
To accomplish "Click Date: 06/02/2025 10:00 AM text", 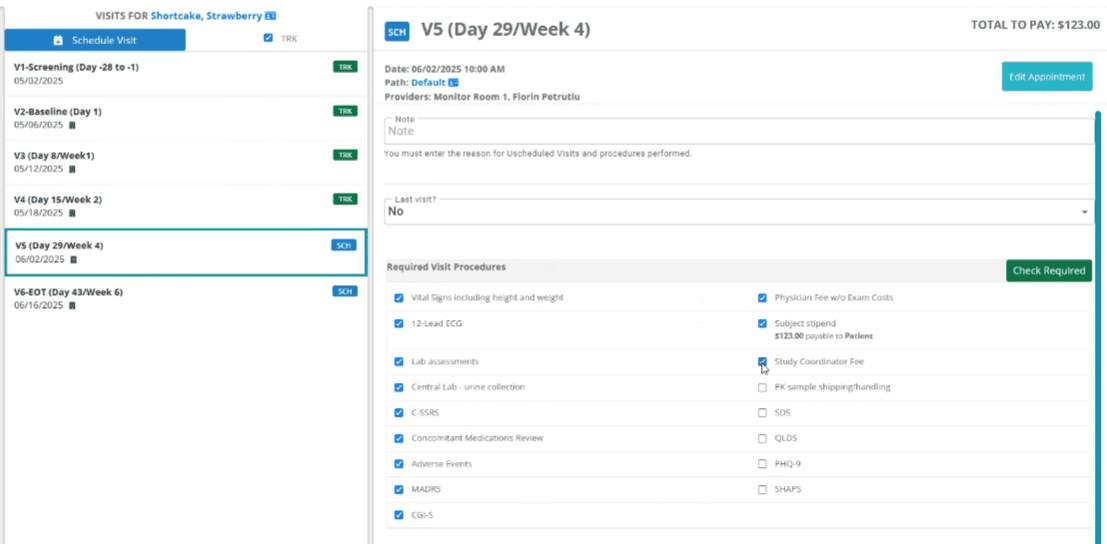I will click(445, 69).
